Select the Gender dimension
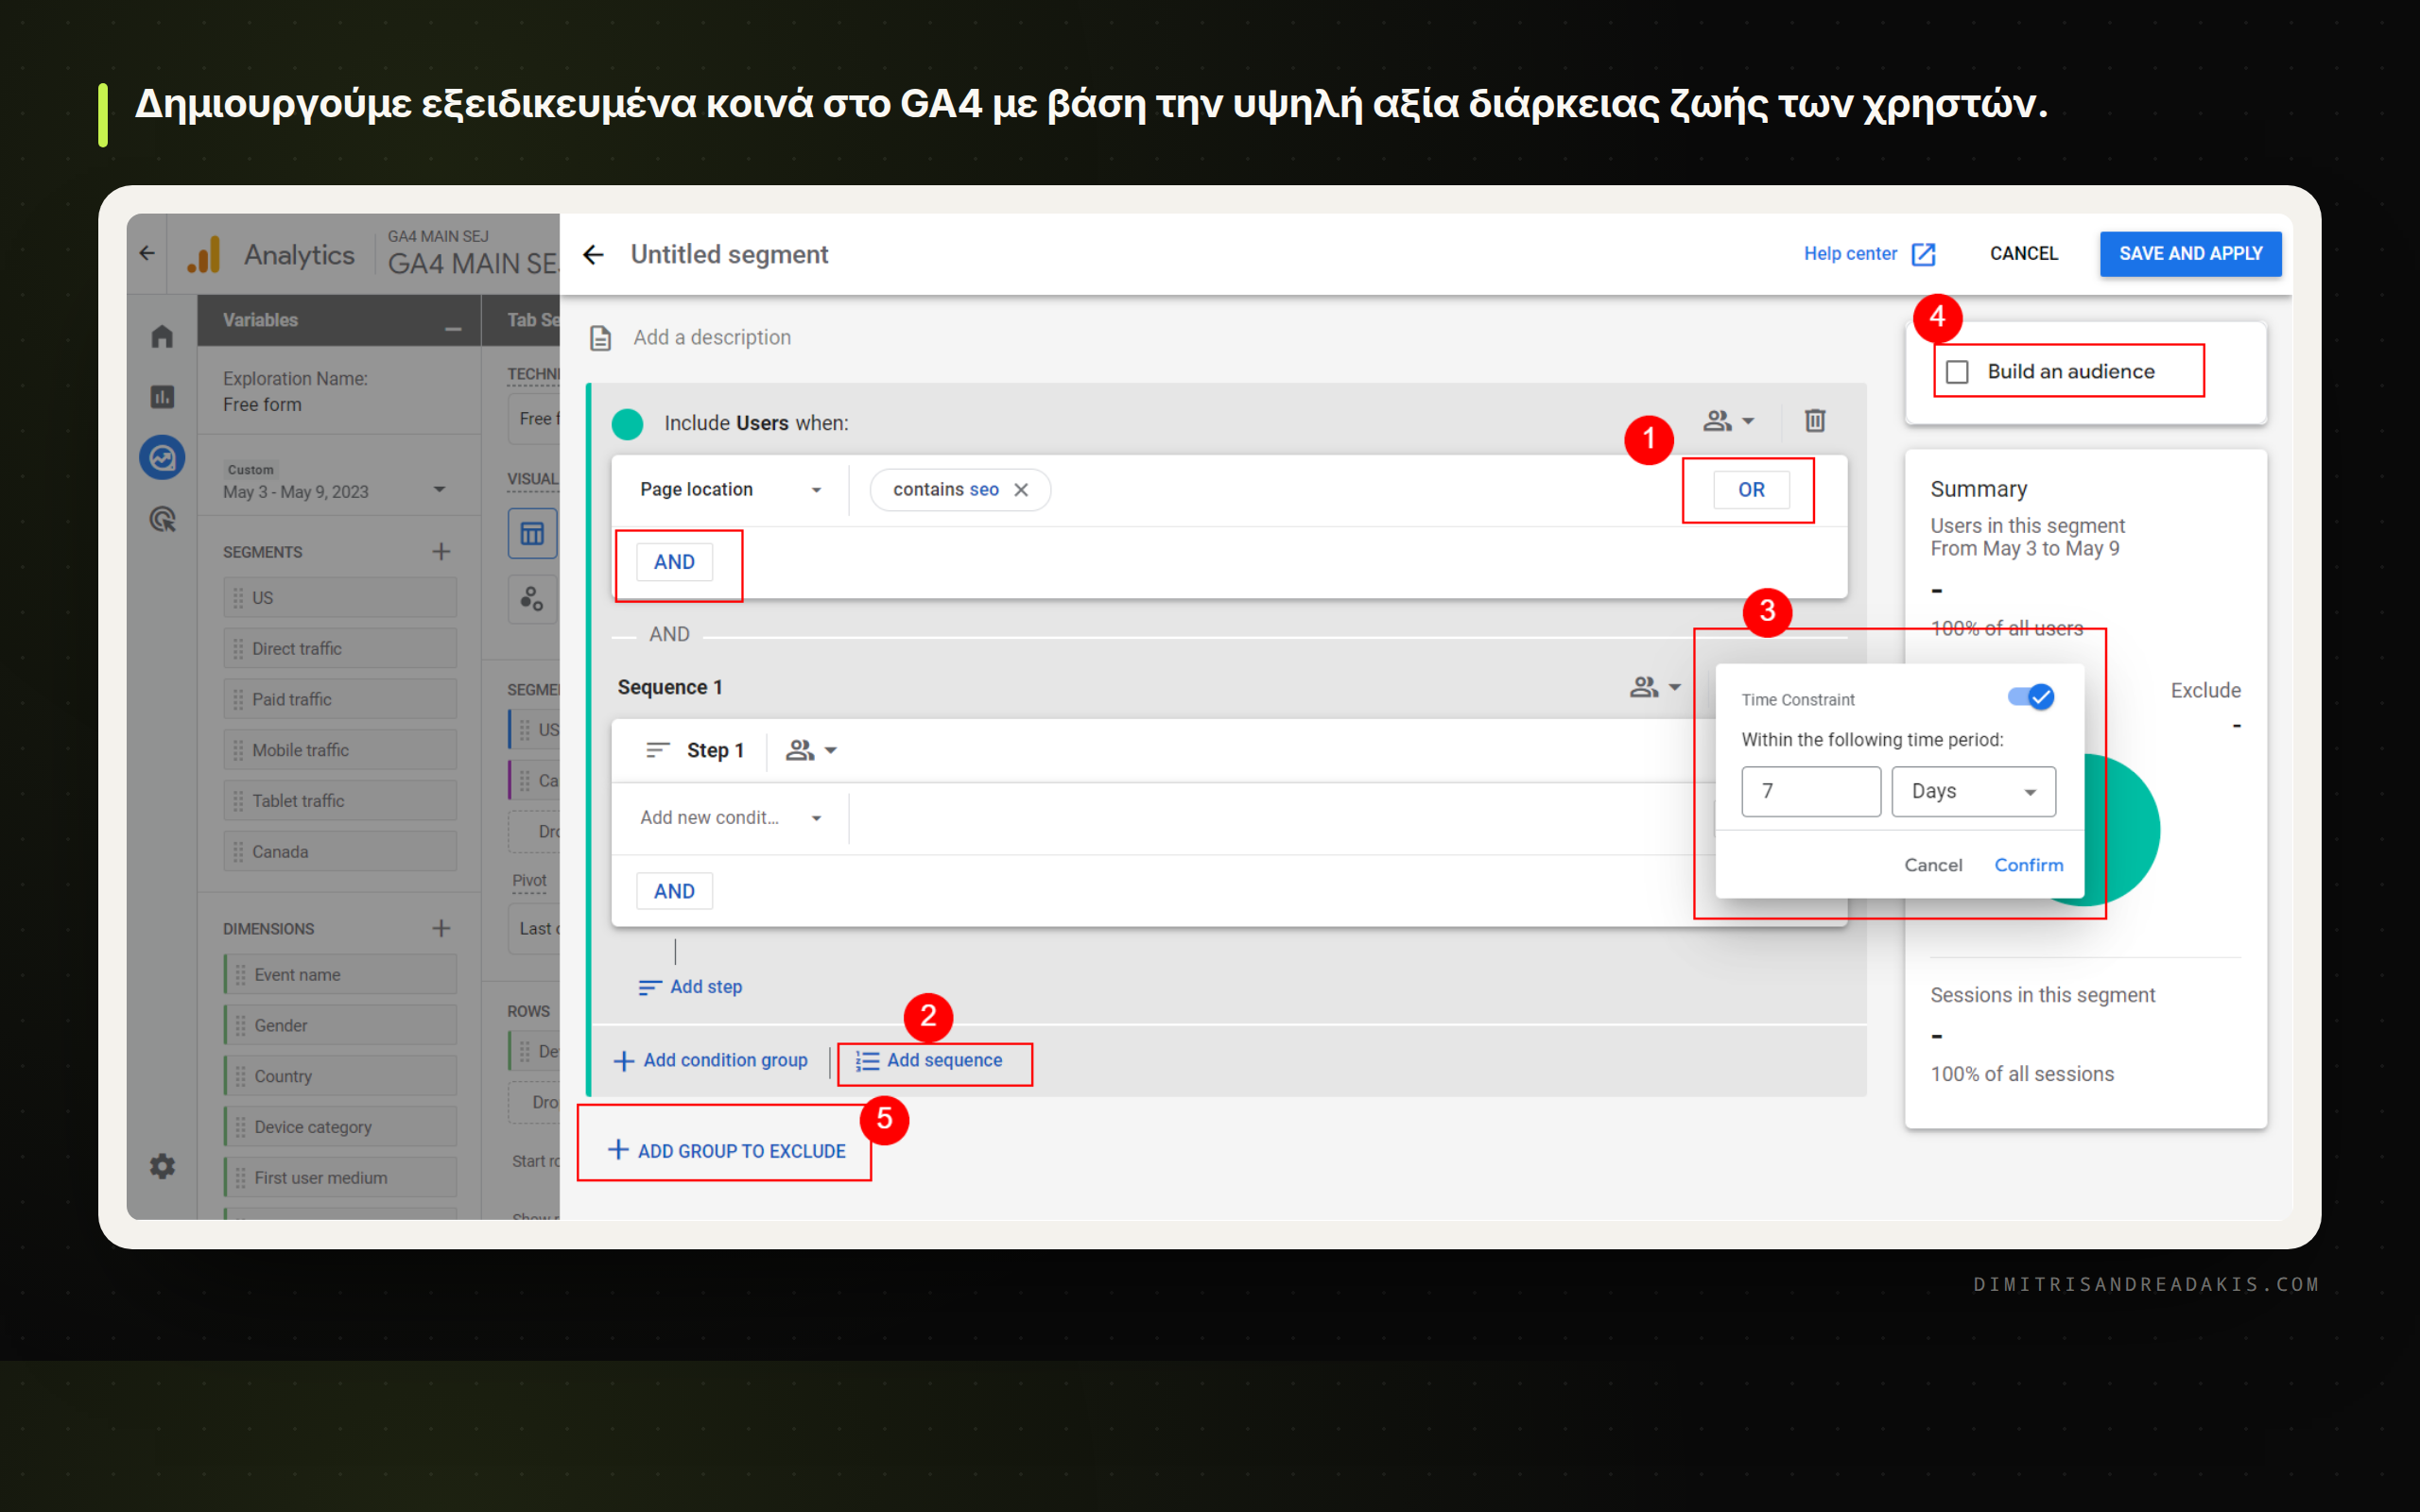This screenshot has height=1512, width=2420. (x=340, y=1026)
